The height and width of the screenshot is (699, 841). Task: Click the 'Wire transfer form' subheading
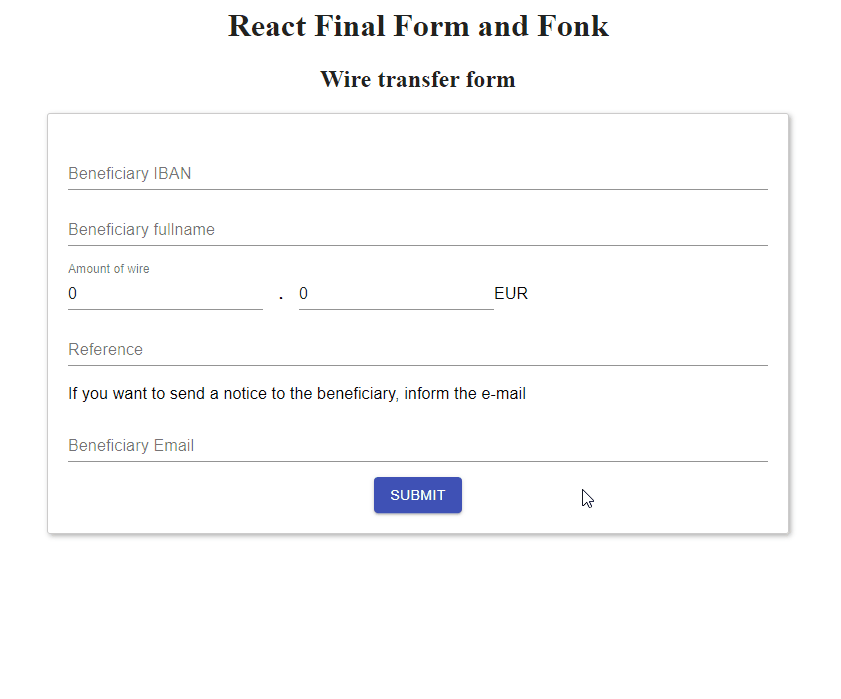418,80
